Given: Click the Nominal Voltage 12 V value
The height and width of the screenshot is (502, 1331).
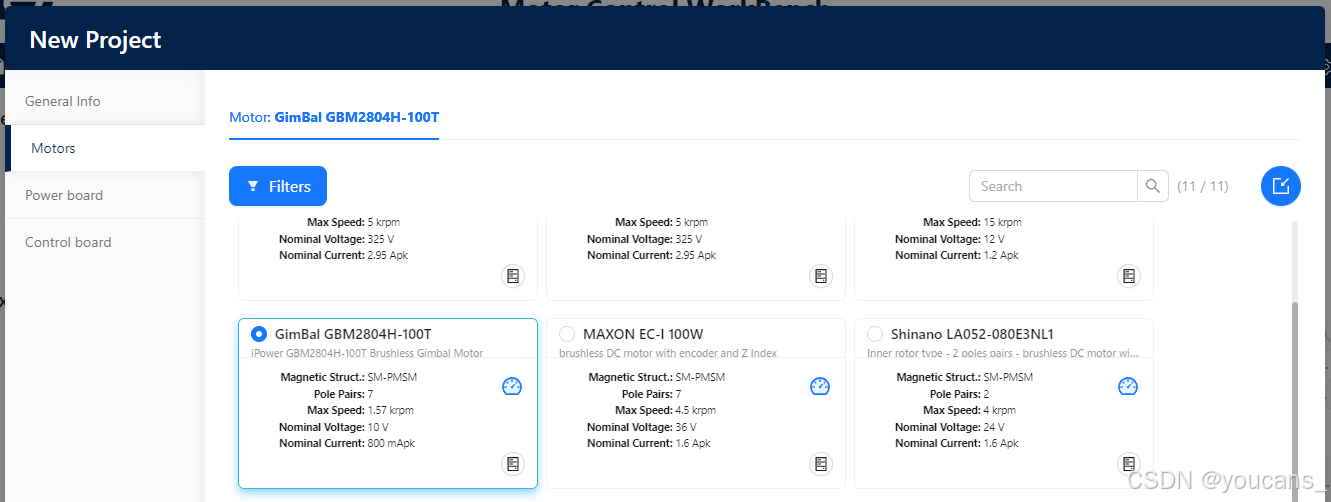Looking at the screenshot, I should (994, 239).
